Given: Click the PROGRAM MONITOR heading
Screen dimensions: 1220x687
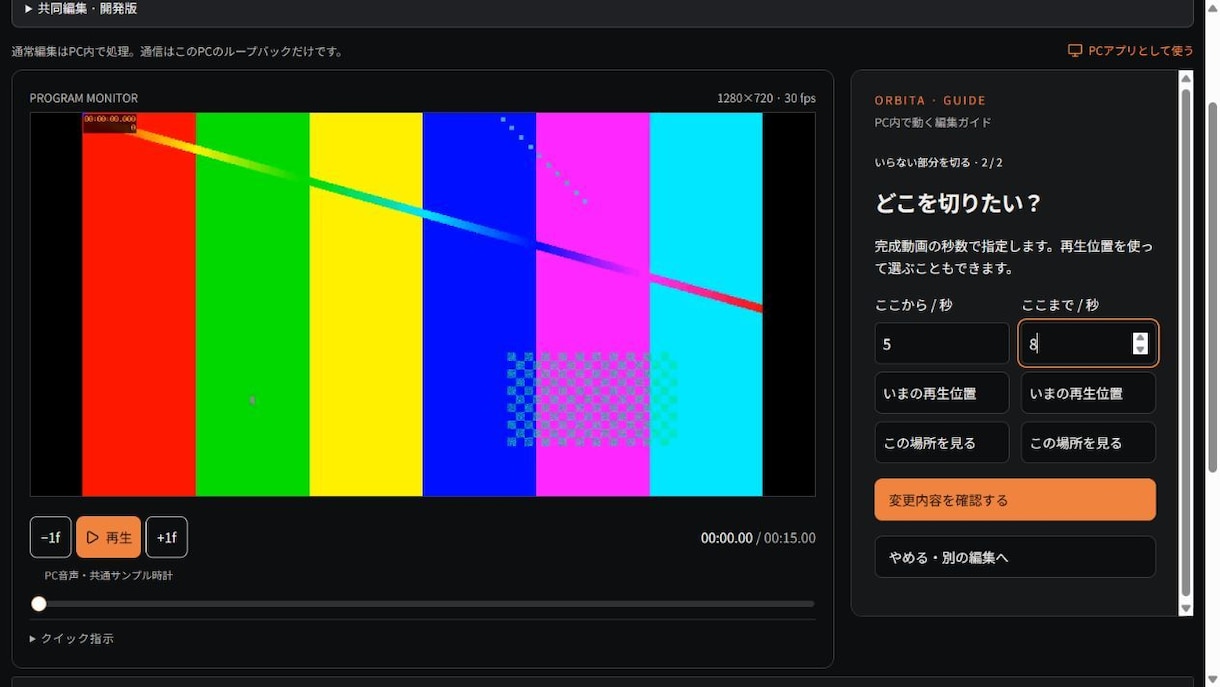Looking at the screenshot, I should click(84, 98).
